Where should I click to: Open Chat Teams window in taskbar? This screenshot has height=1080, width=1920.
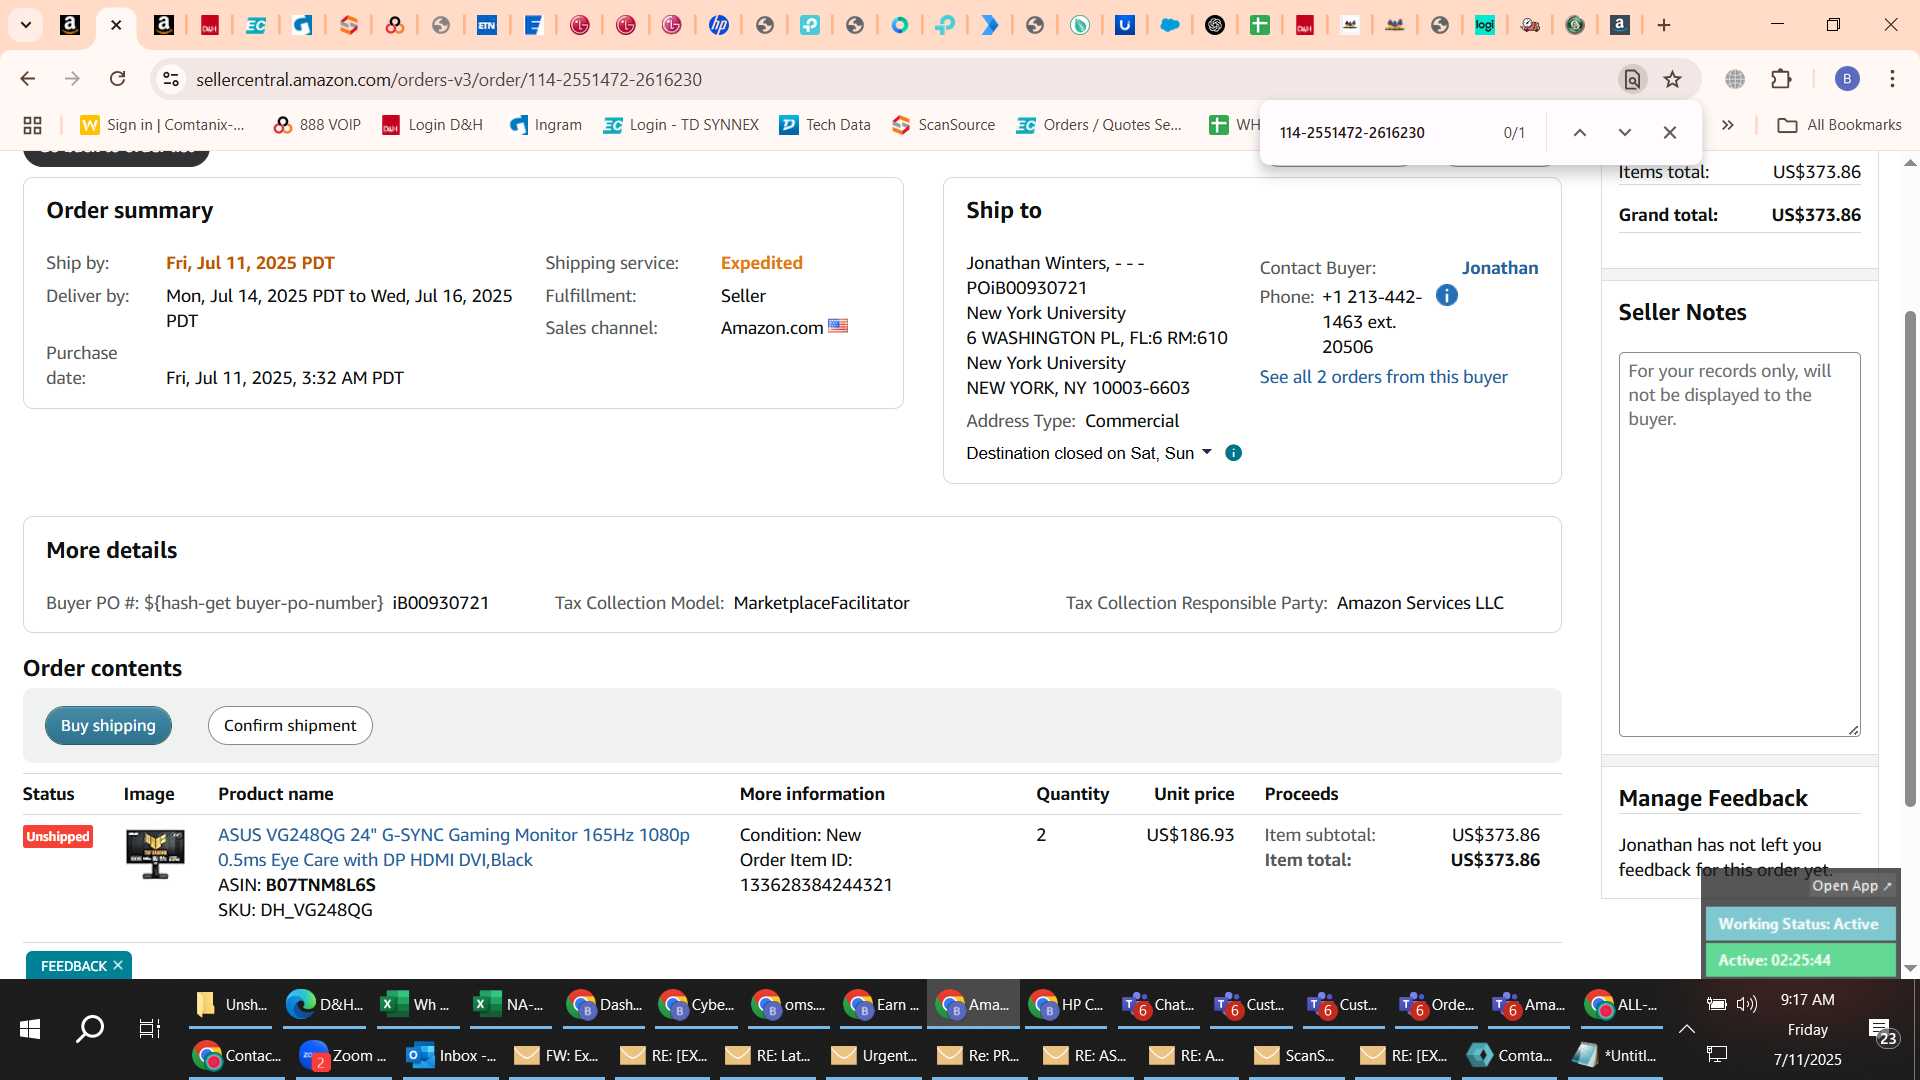(1160, 1004)
